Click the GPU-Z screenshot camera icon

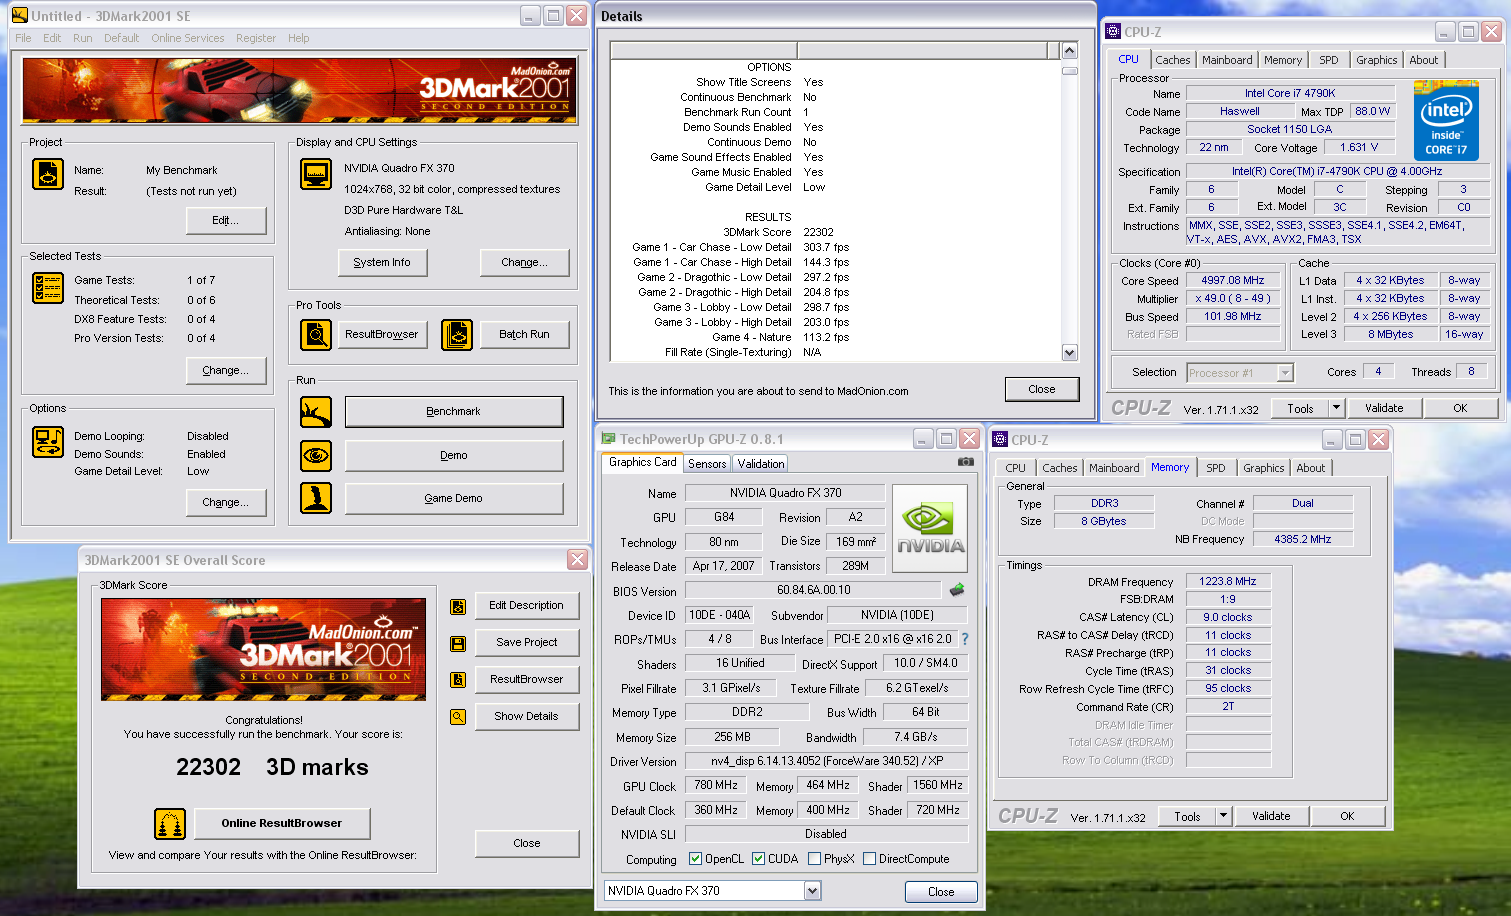click(x=965, y=462)
